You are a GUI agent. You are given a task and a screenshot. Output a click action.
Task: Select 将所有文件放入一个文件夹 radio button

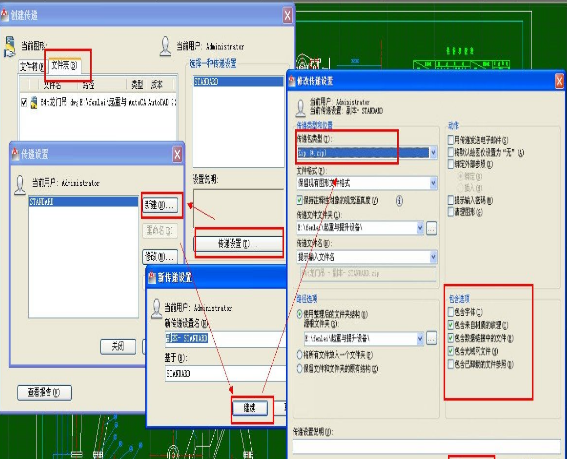(299, 355)
